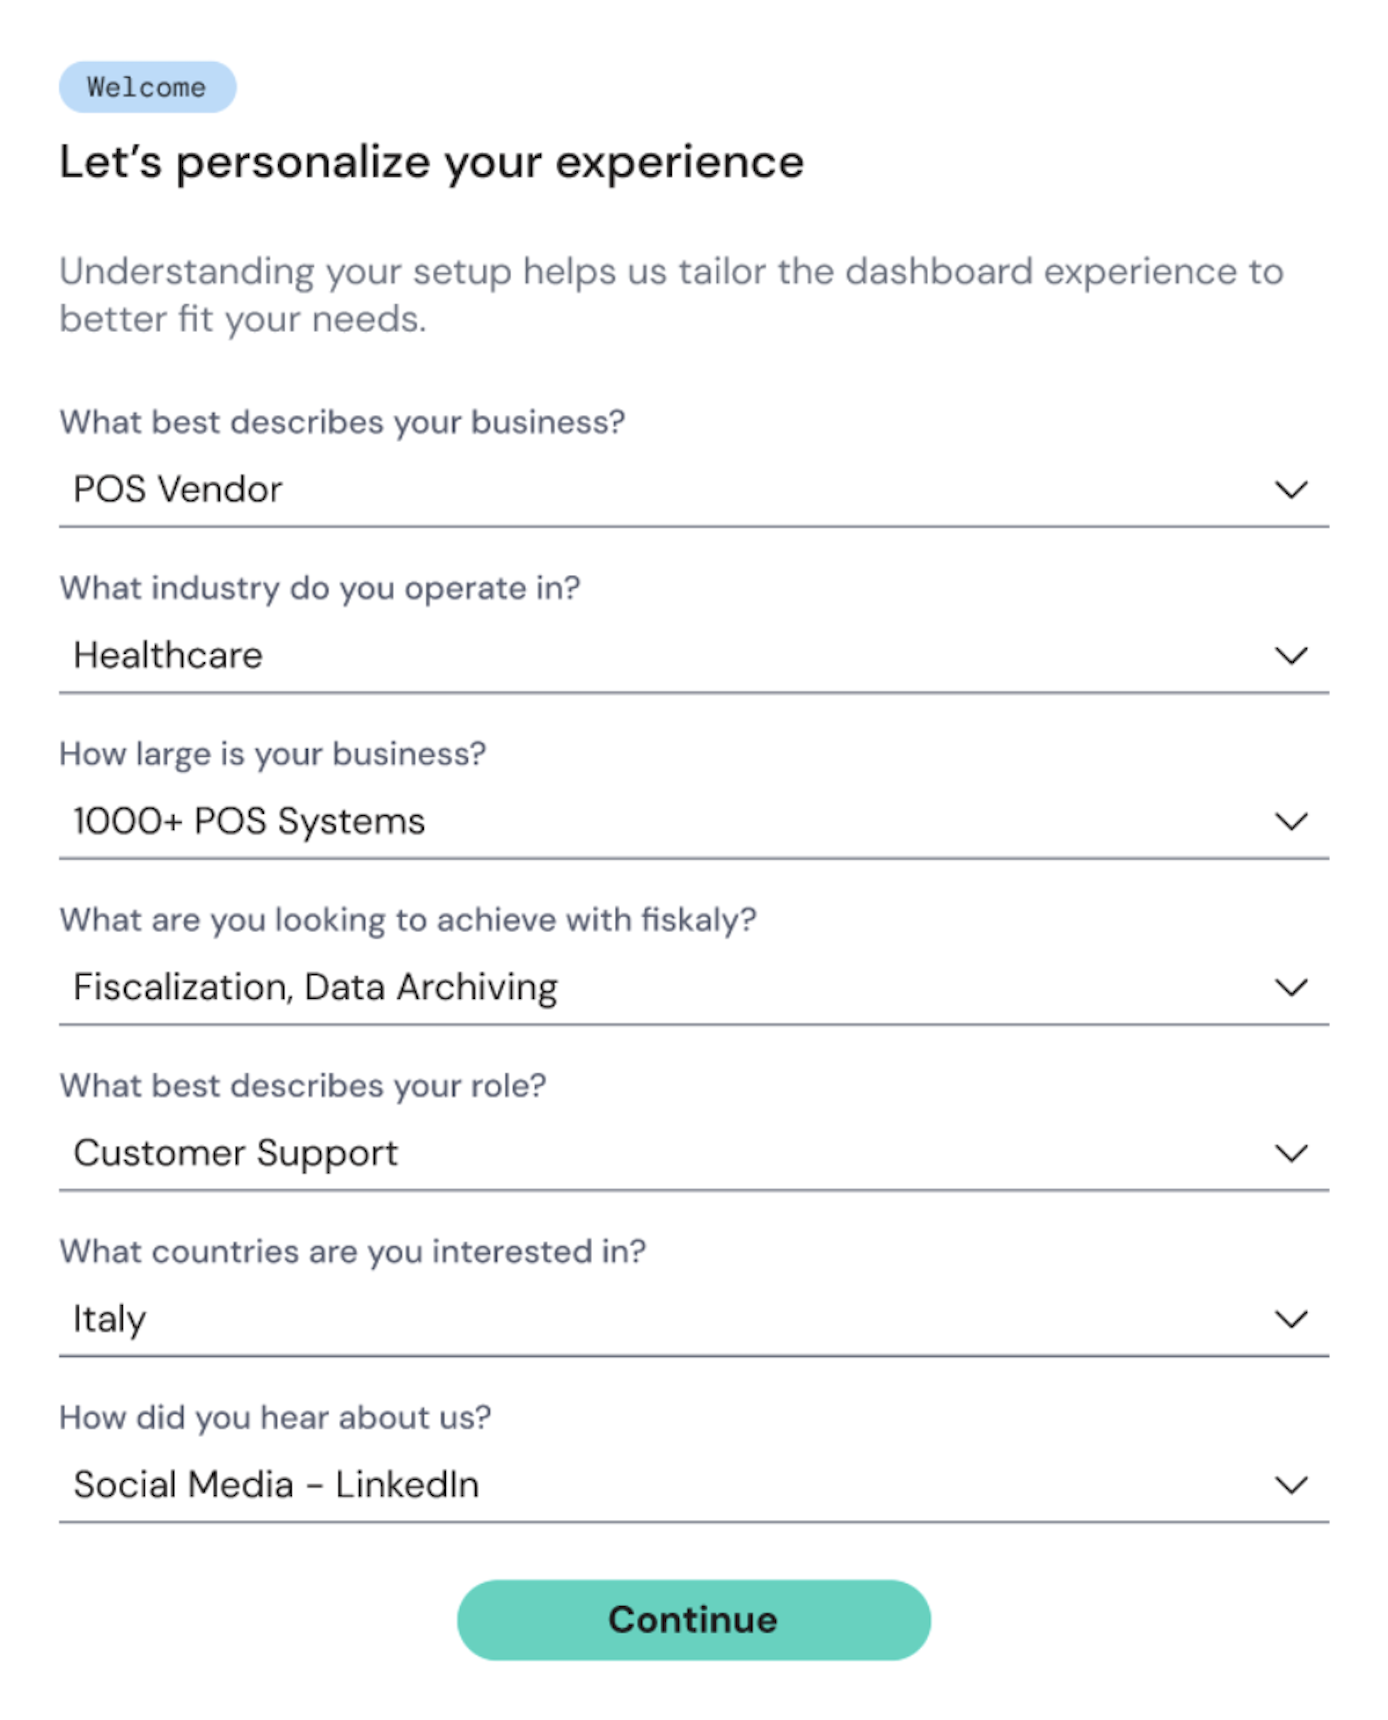
Task: Click the chevron beside "1000+ POS Systems"
Action: 1291,821
